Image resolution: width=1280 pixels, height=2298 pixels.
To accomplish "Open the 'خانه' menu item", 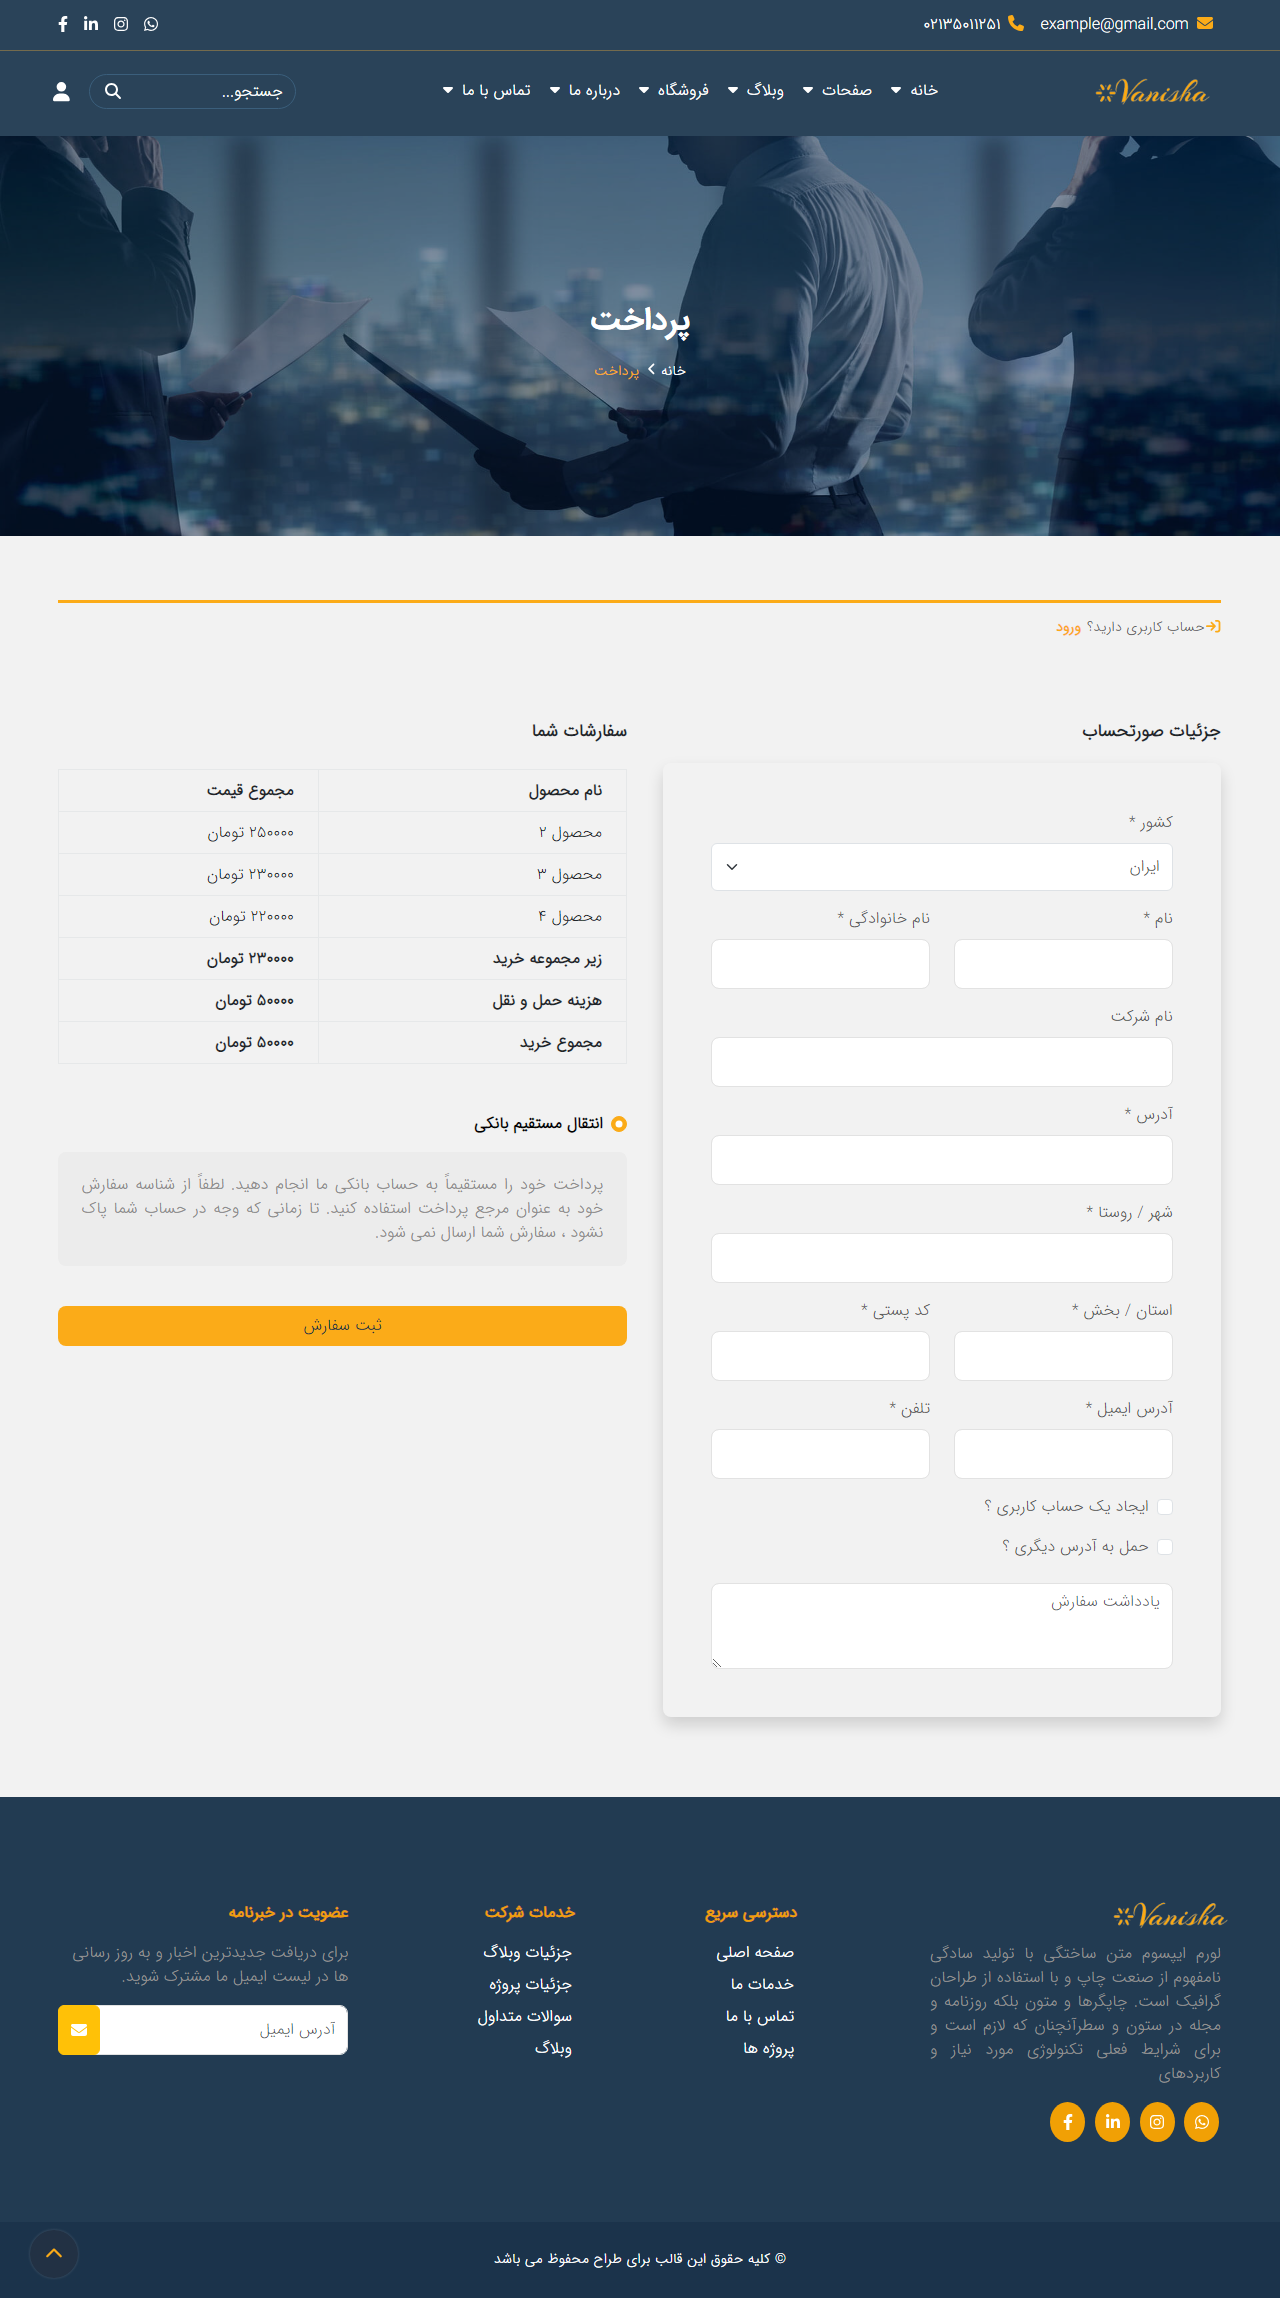I will pos(915,91).
